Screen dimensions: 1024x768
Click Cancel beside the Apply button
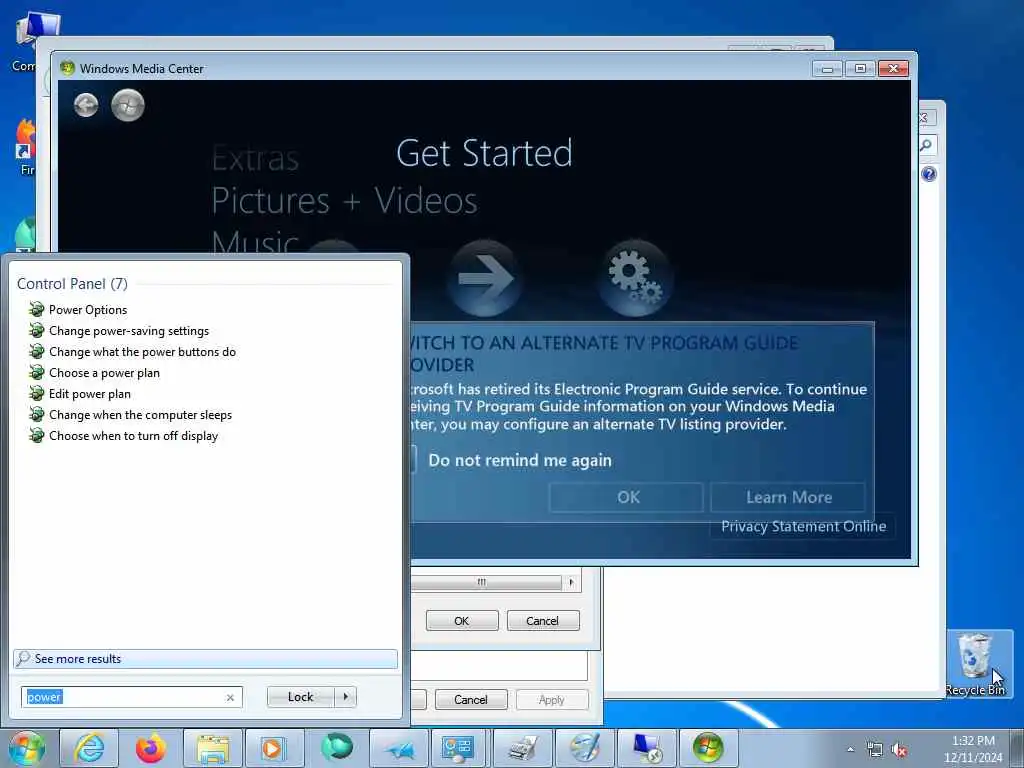pos(471,699)
